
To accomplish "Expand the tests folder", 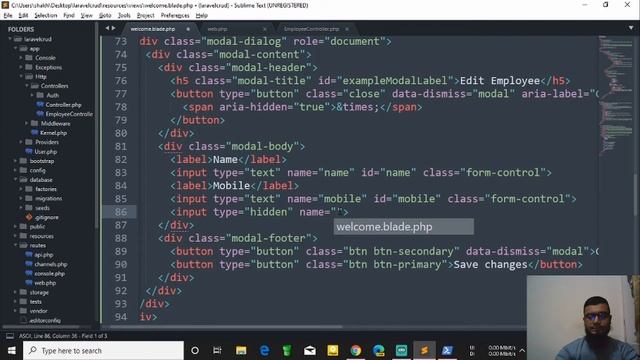I will click(16, 302).
